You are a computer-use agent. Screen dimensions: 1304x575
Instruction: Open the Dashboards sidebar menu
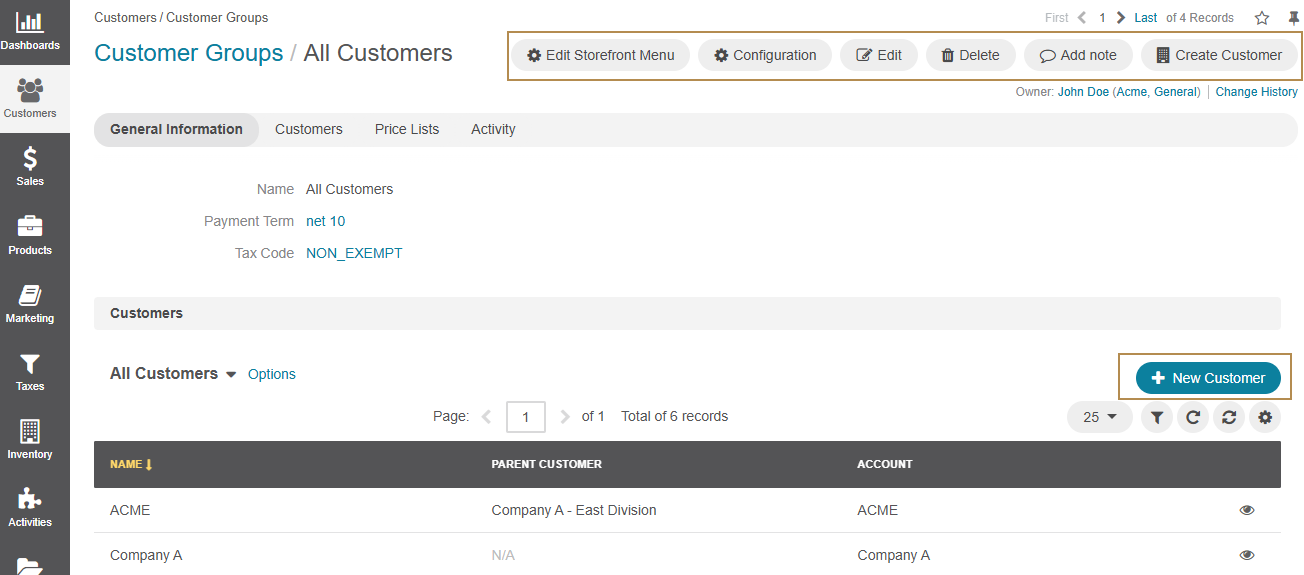tap(30, 31)
